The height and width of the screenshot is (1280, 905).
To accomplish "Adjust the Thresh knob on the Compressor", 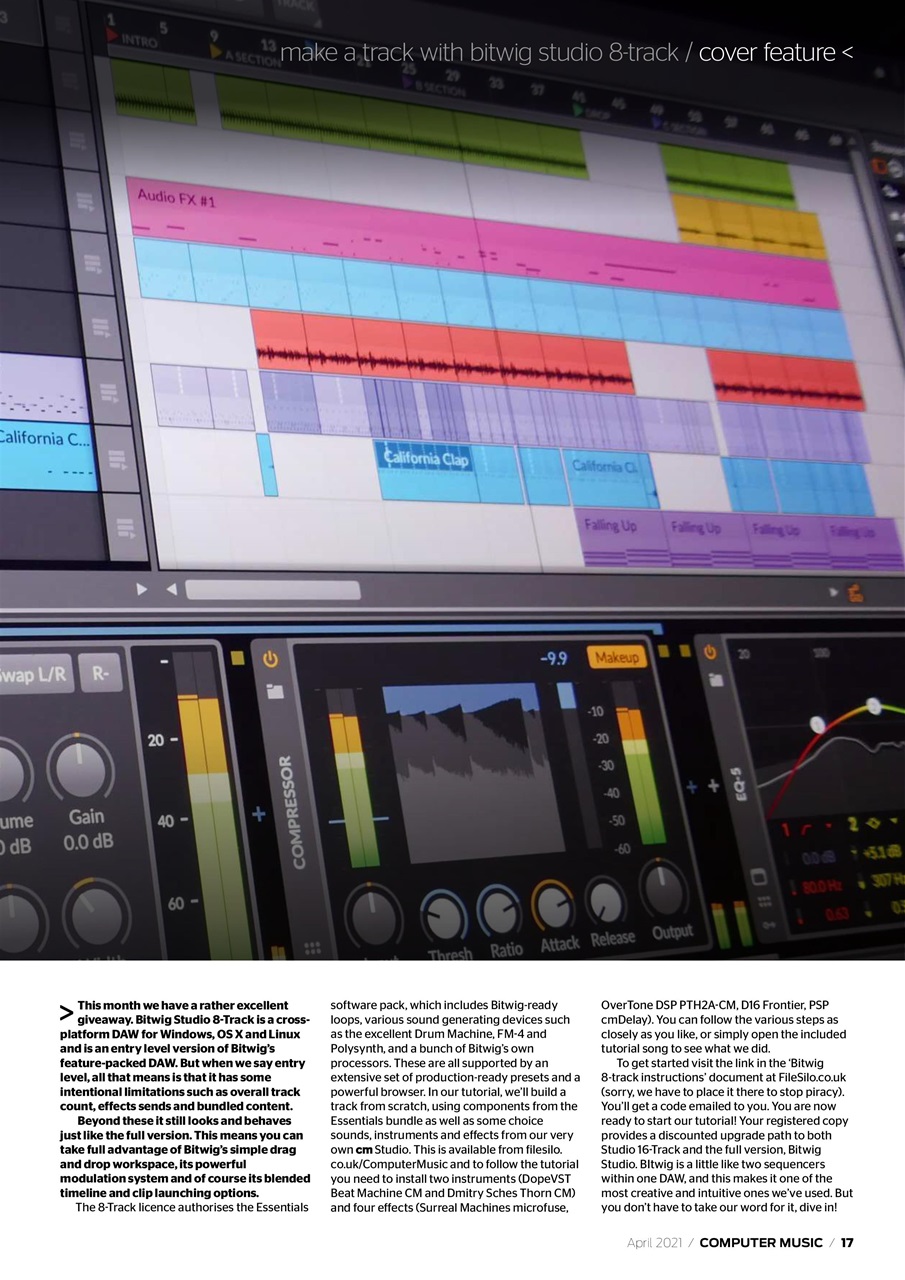I will coord(443,913).
